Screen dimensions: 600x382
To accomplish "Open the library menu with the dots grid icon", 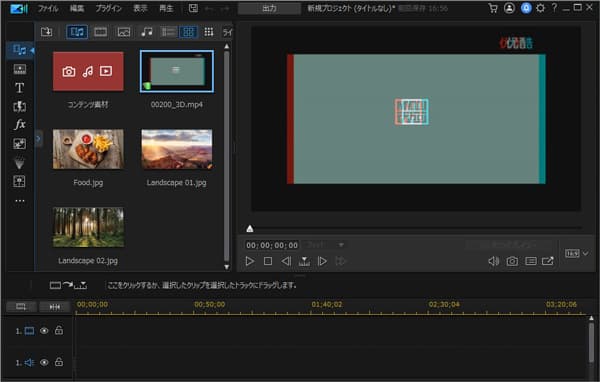I will click(x=209, y=32).
